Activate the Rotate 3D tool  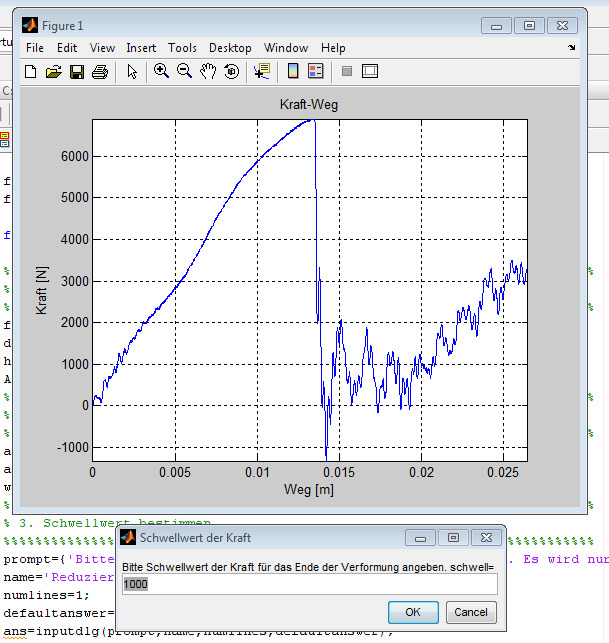pyautogui.click(x=232, y=71)
